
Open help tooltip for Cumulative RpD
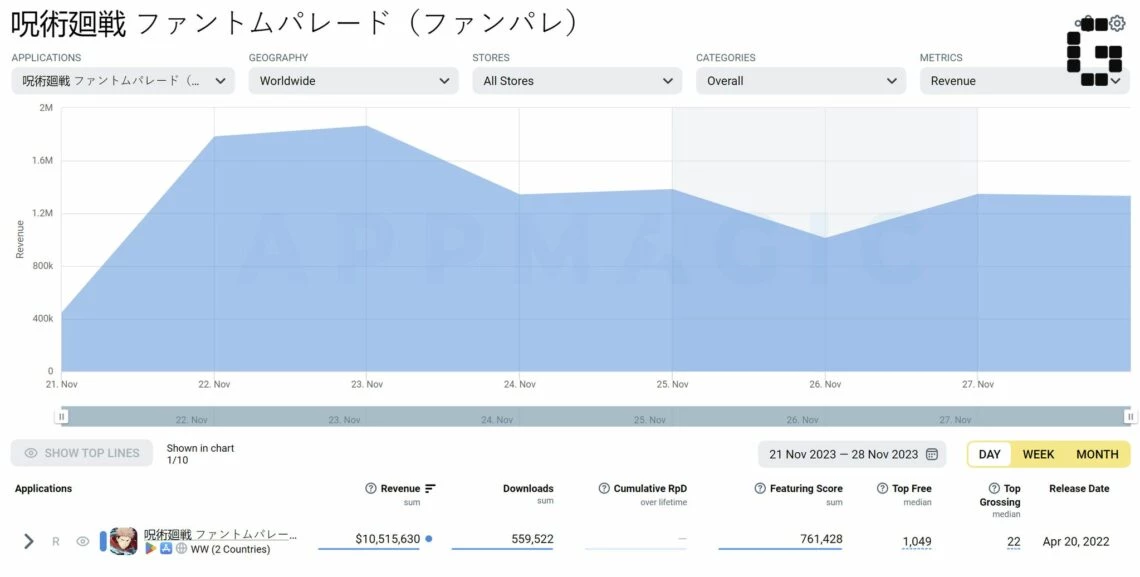603,488
